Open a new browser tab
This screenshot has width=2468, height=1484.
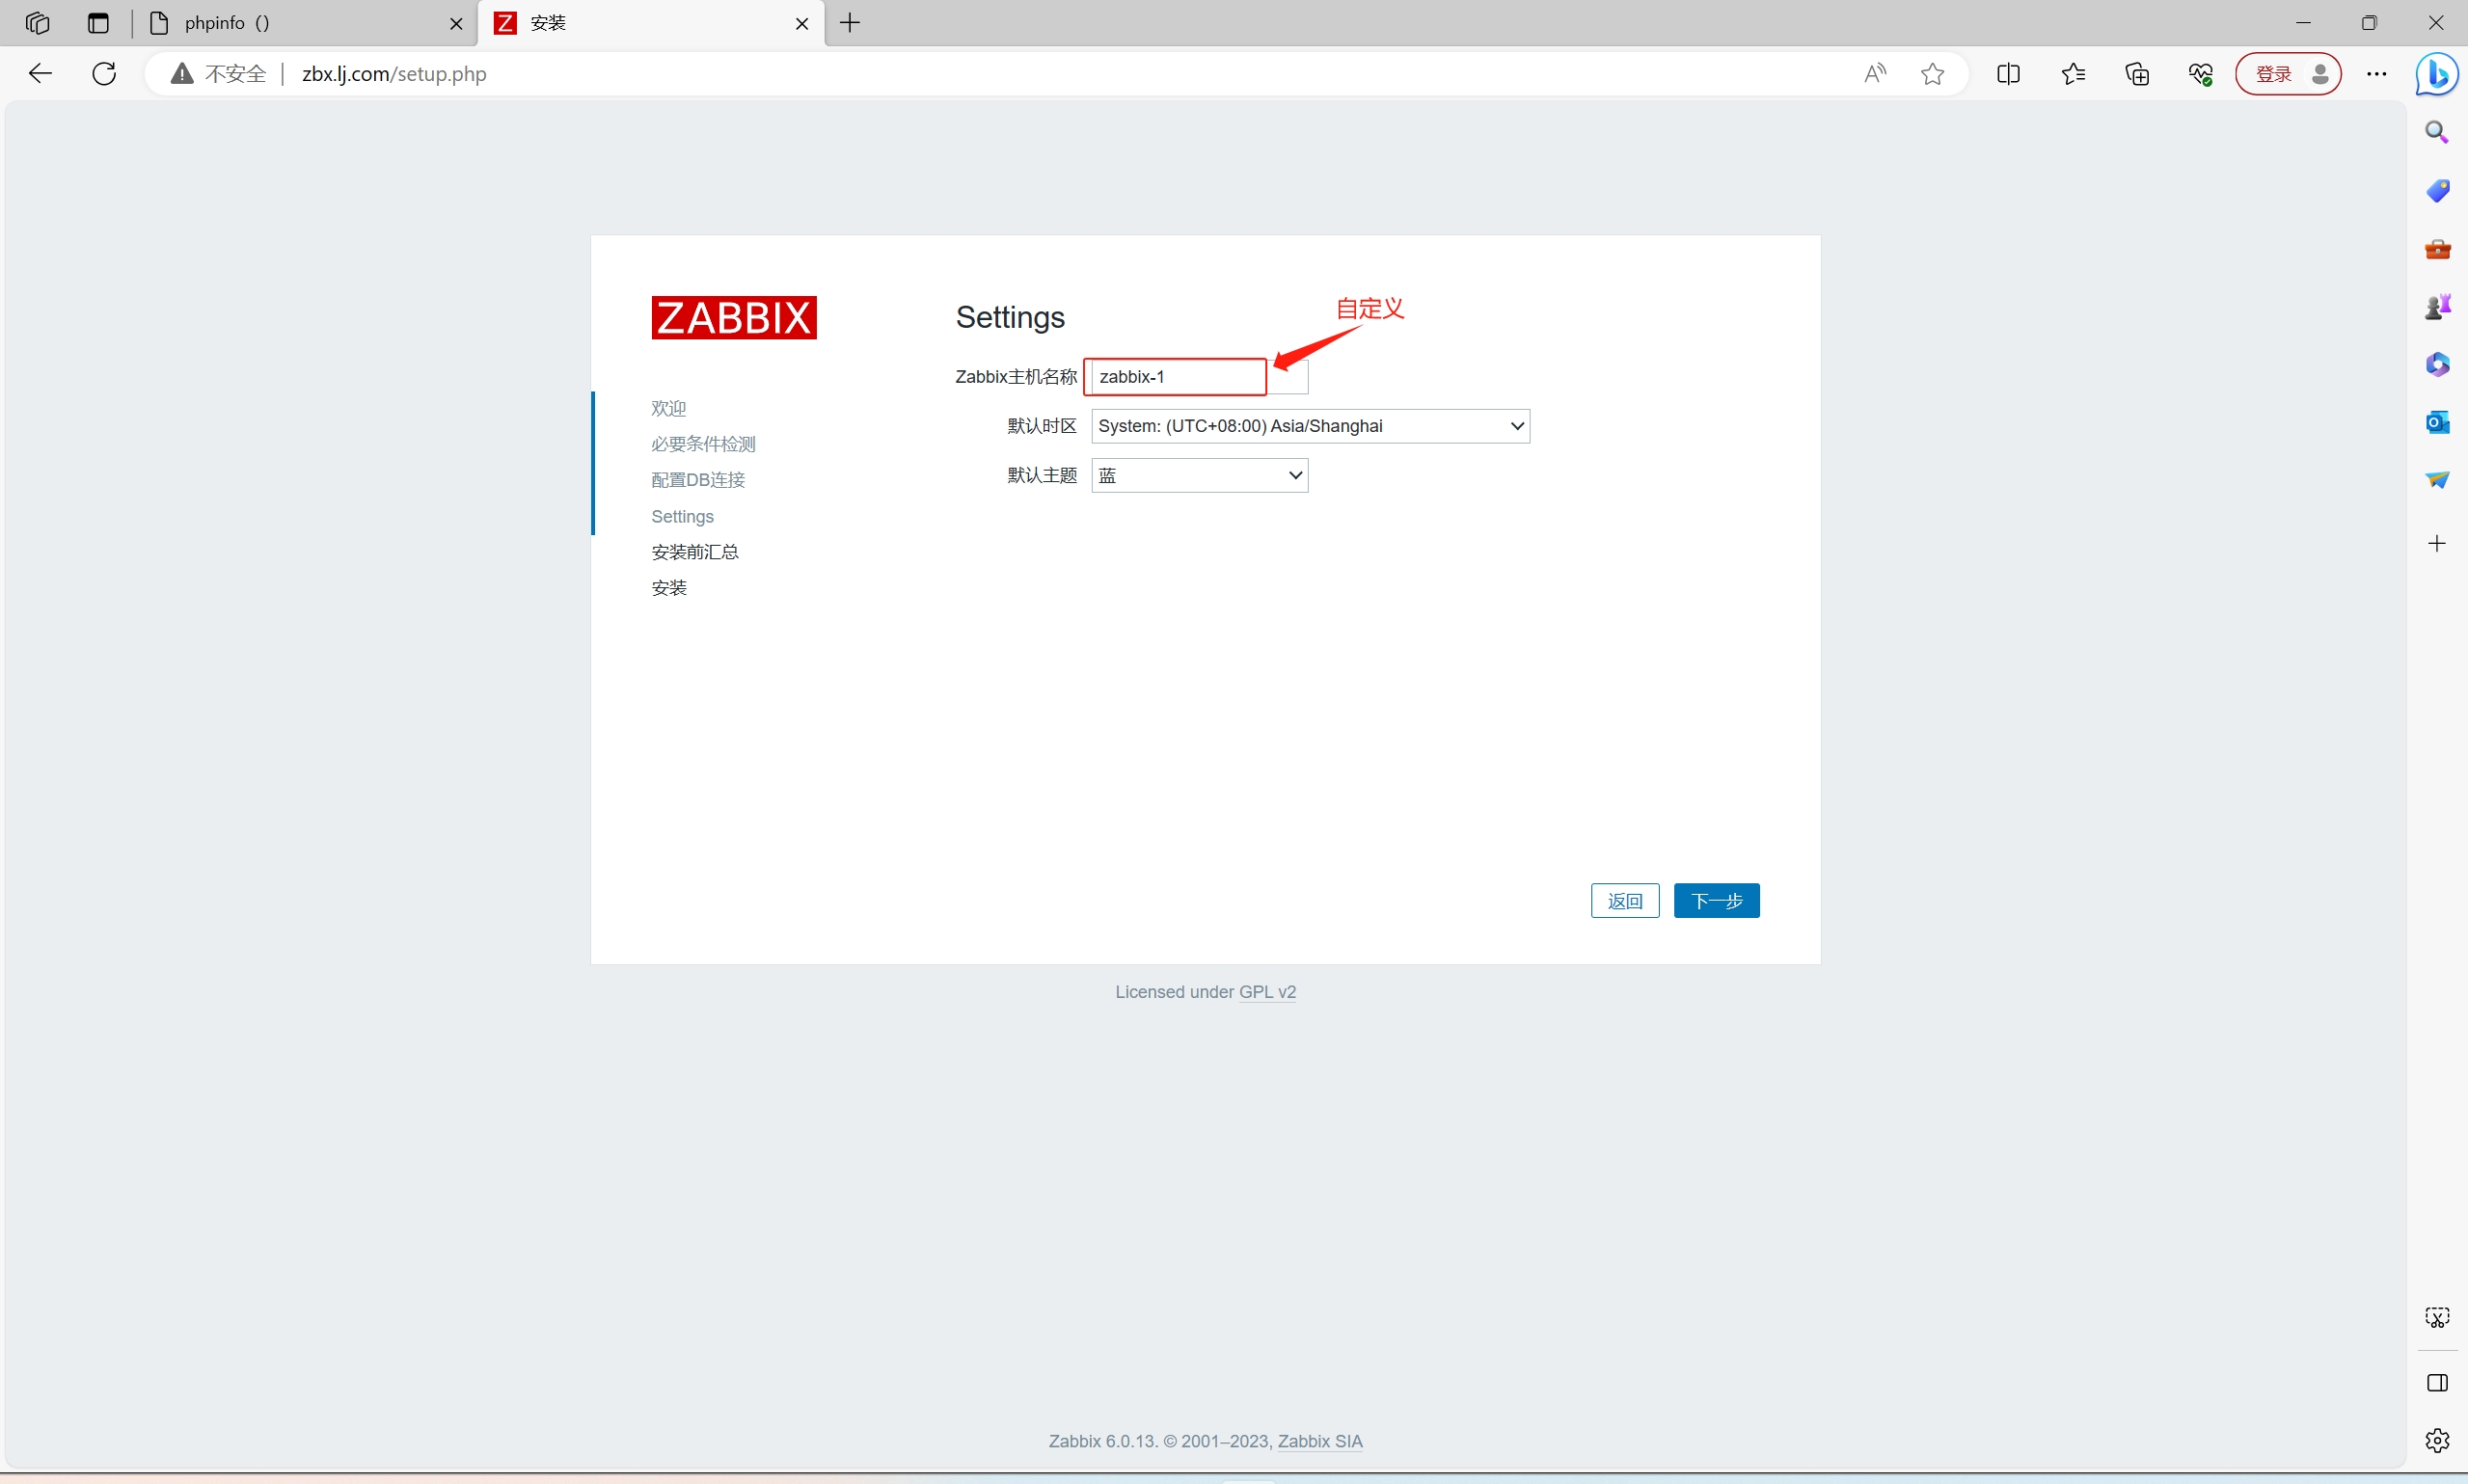[x=850, y=23]
